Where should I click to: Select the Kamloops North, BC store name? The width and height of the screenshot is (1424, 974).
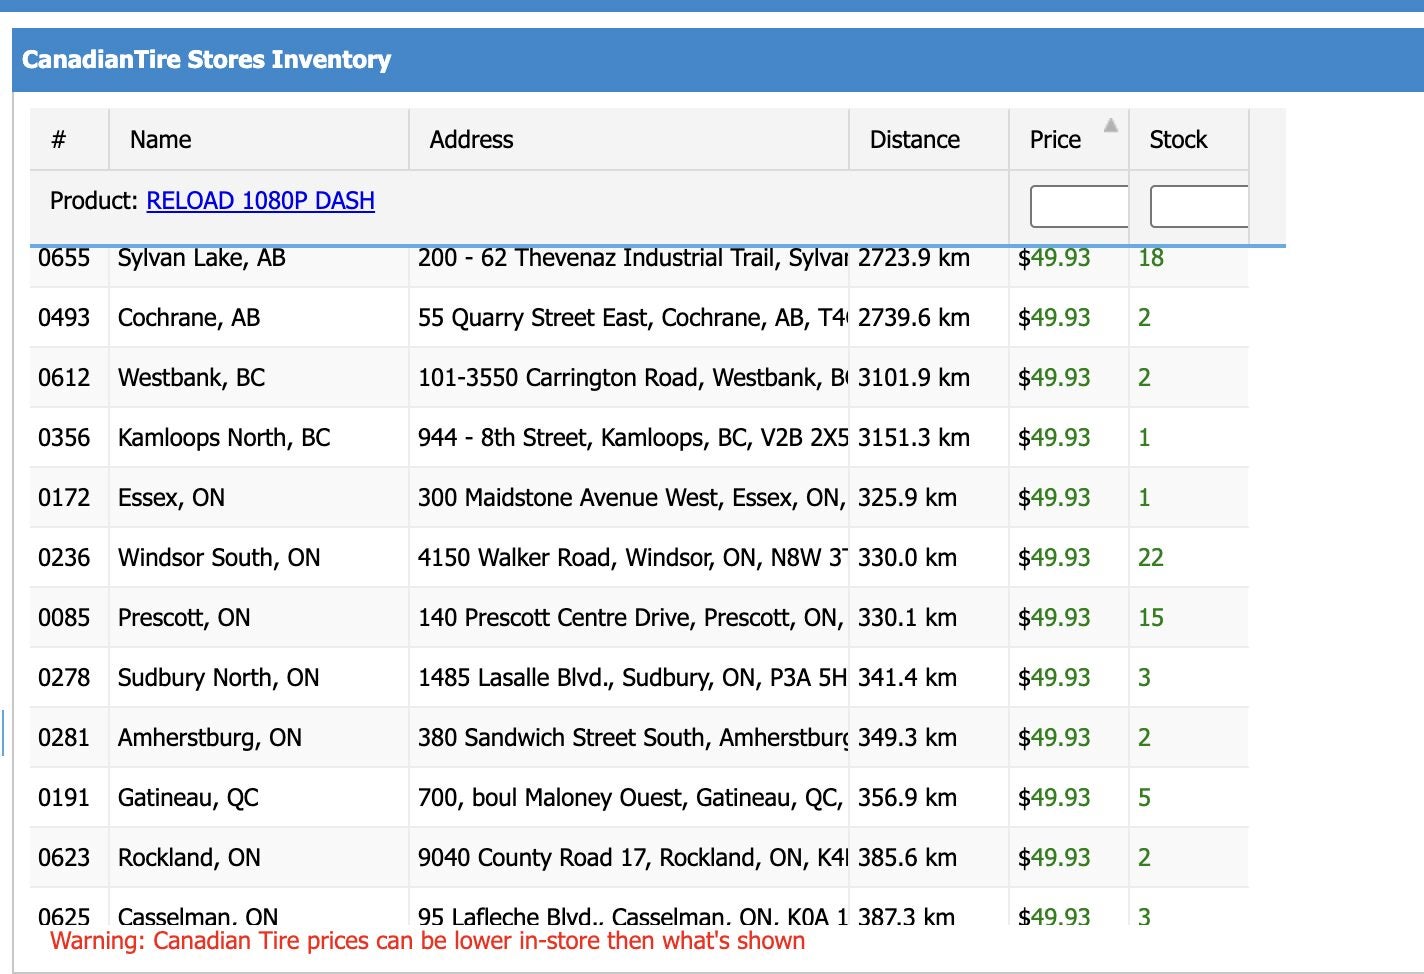[224, 438]
